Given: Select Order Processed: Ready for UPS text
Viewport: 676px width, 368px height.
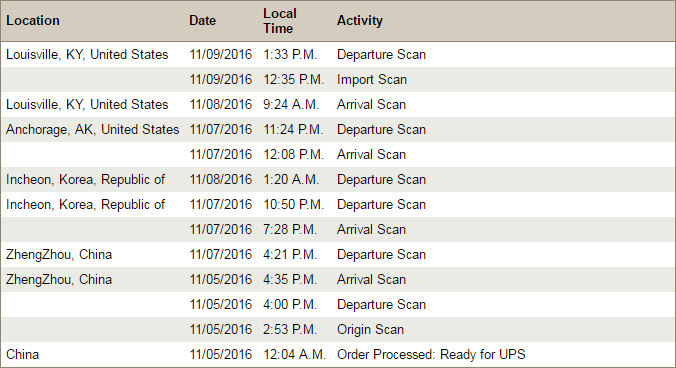Looking at the screenshot, I should click(431, 355).
